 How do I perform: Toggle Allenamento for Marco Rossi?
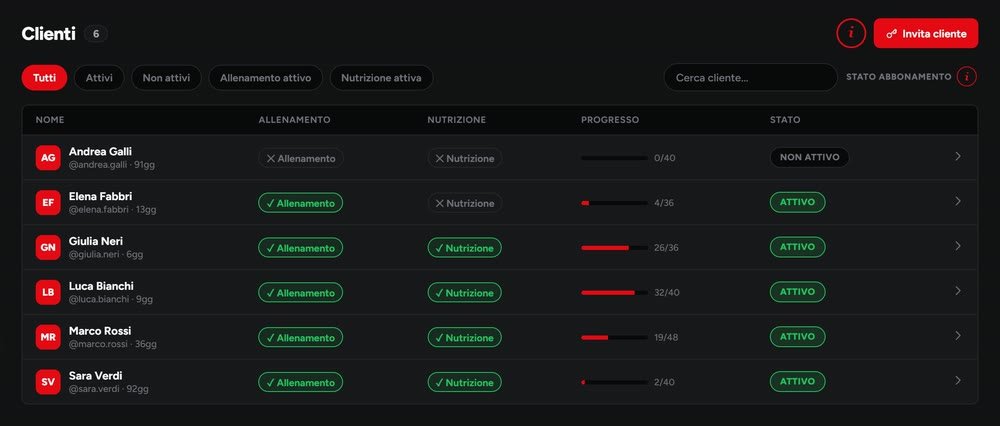[300, 337]
